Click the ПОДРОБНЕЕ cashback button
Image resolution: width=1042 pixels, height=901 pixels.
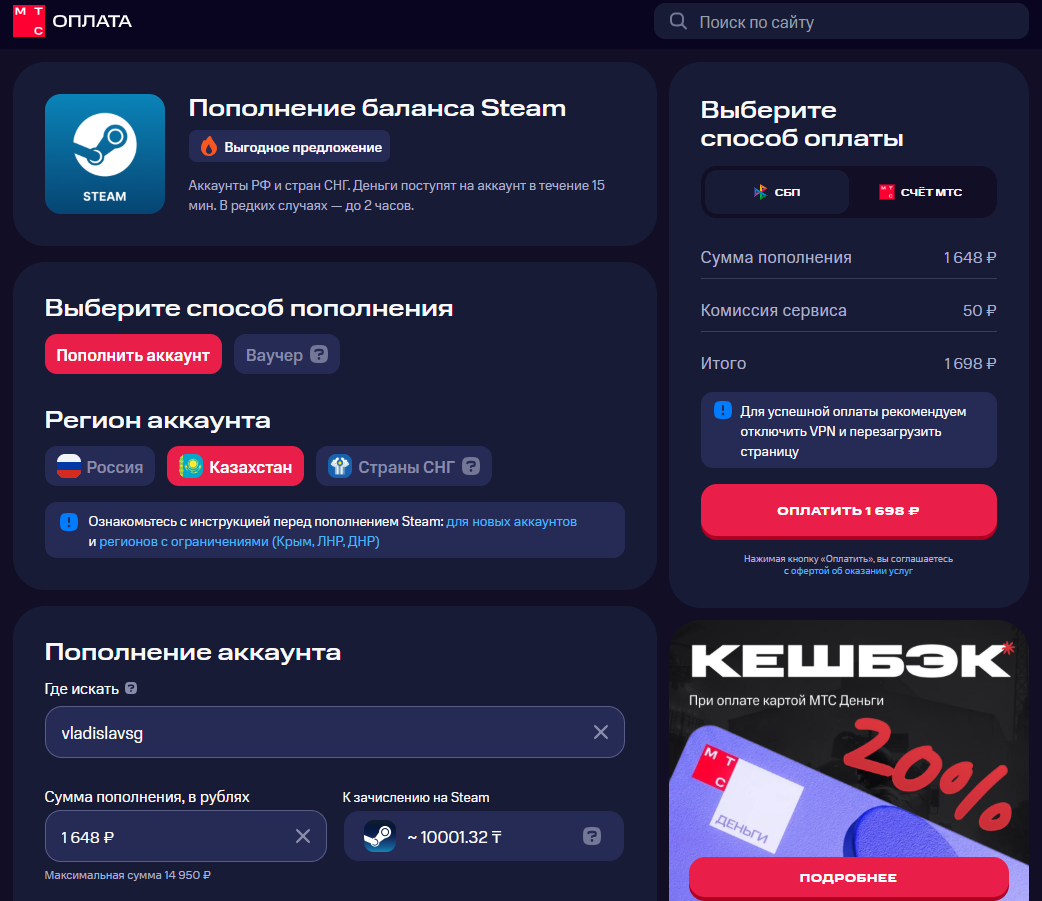(x=849, y=878)
